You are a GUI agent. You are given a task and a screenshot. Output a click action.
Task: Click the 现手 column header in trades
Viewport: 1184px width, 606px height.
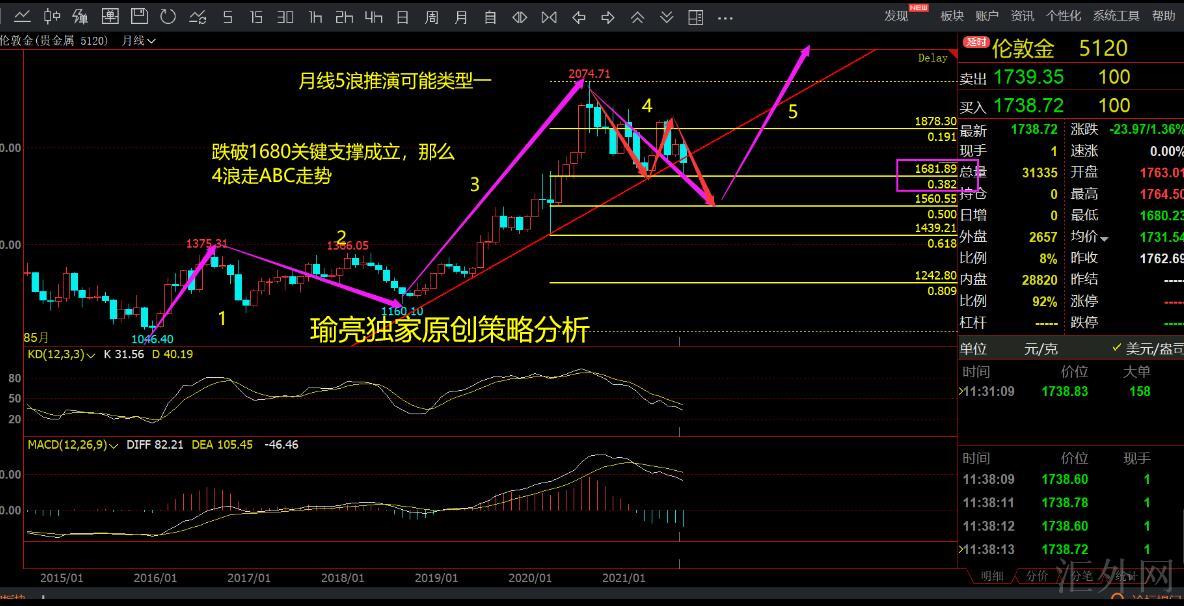pos(1136,458)
